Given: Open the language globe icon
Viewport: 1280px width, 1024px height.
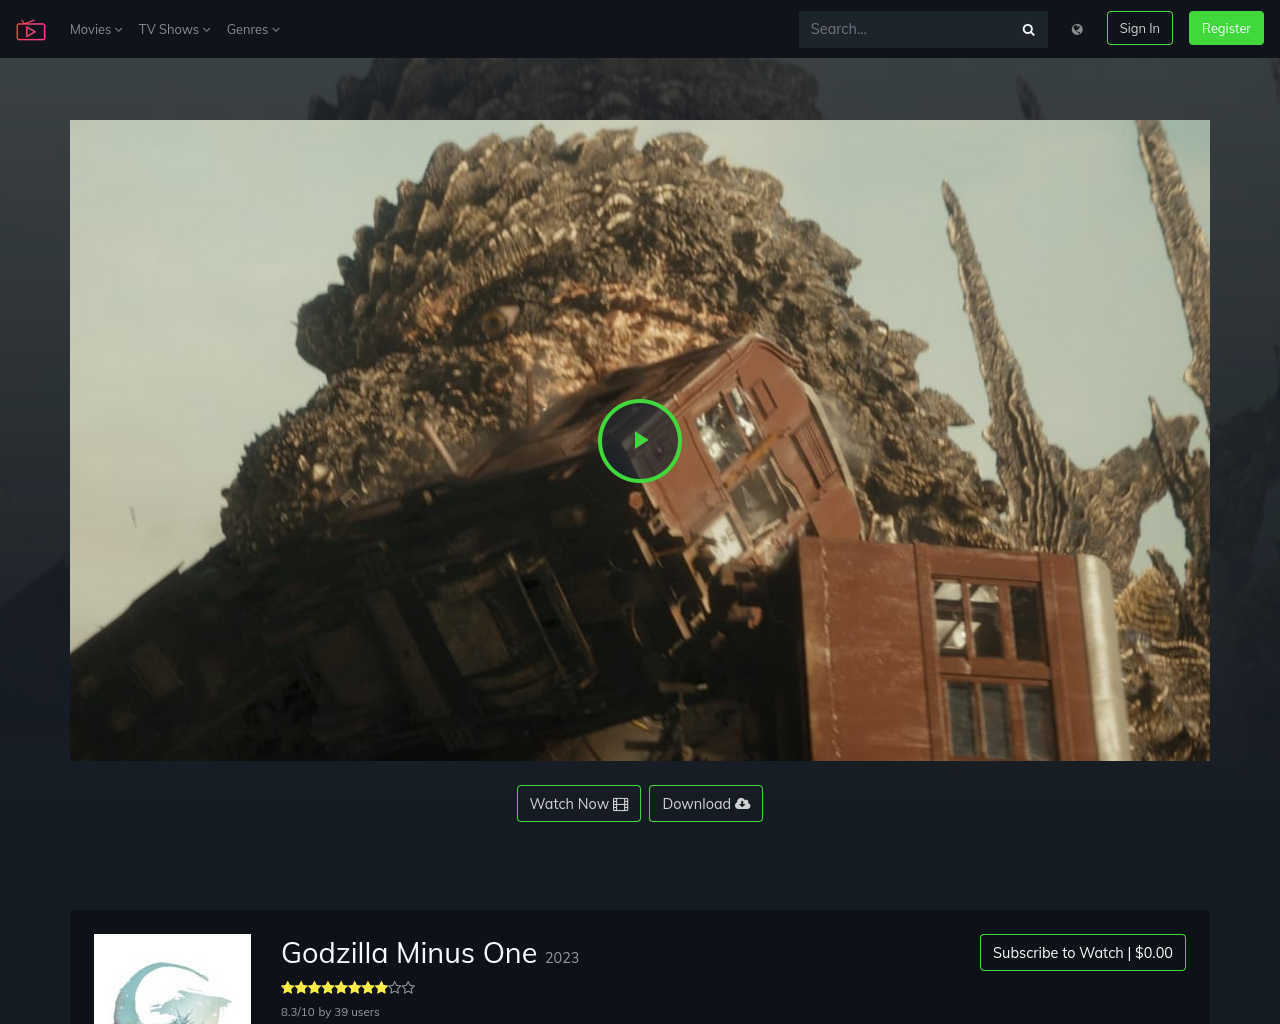Looking at the screenshot, I should (x=1077, y=29).
